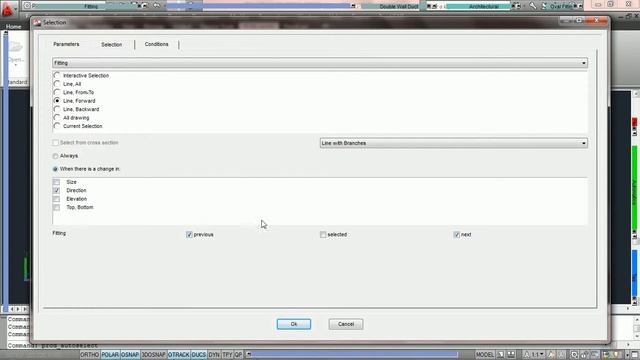Click the MODEL space button
Viewport: 640px width, 360px height.
pos(484,355)
